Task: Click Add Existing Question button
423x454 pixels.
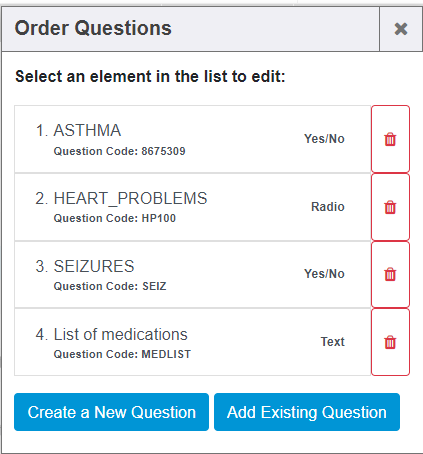Action: 307,412
